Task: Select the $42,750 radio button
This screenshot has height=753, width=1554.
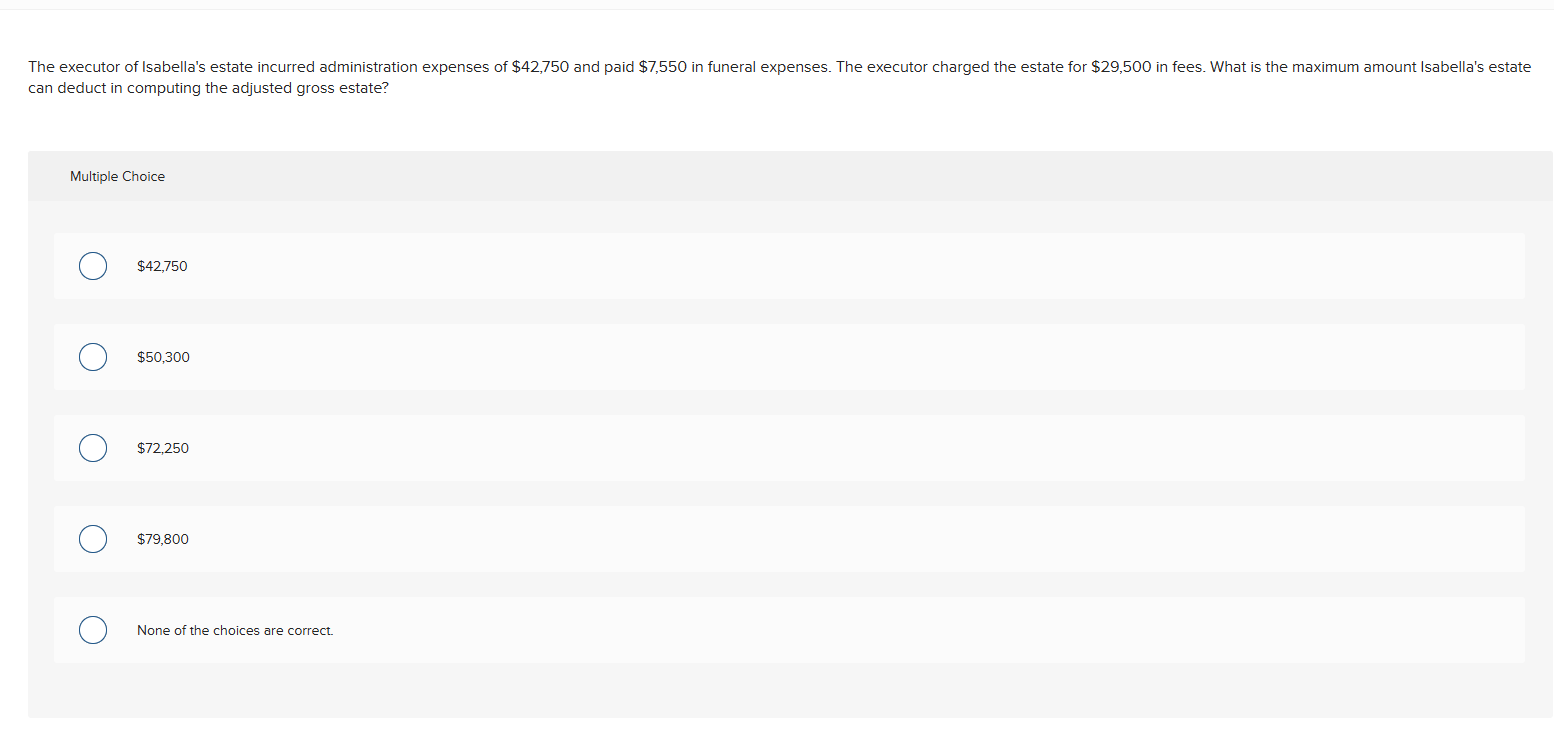Action: coord(92,266)
